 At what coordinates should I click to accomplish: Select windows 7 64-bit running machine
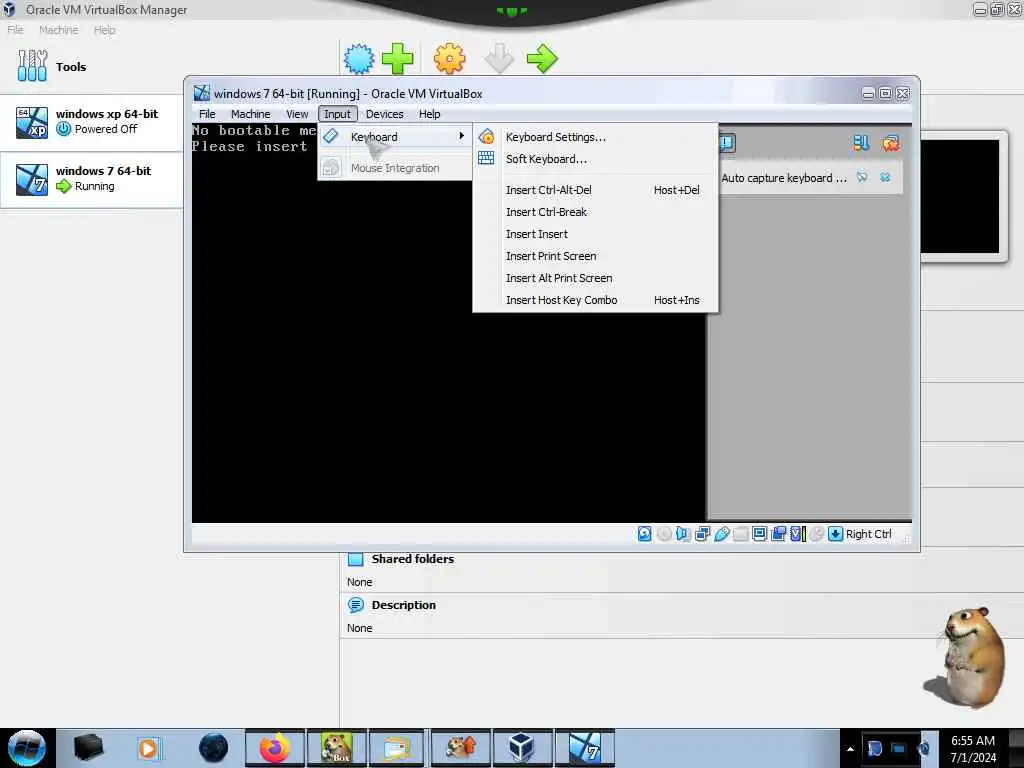(91, 179)
